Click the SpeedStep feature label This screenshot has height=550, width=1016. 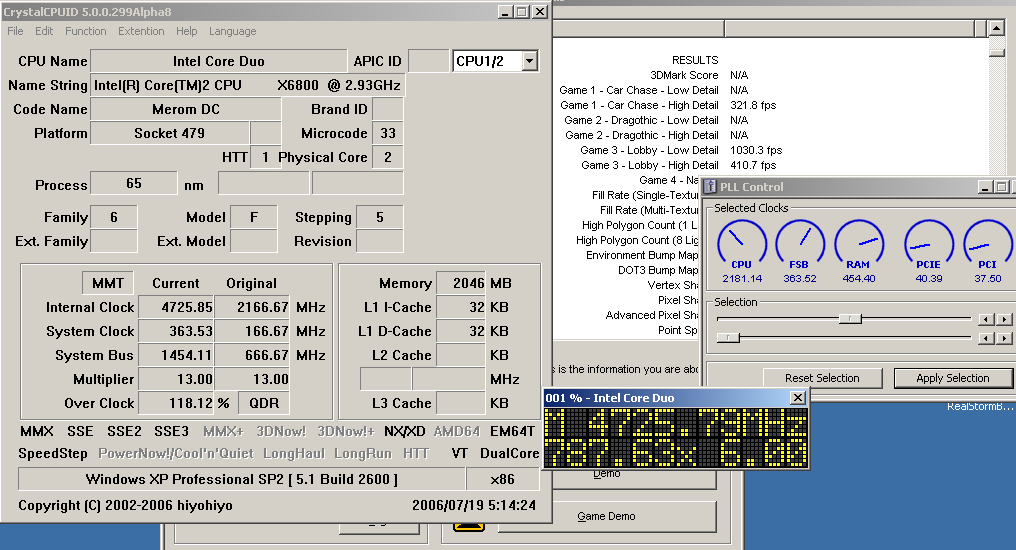[x=52, y=453]
